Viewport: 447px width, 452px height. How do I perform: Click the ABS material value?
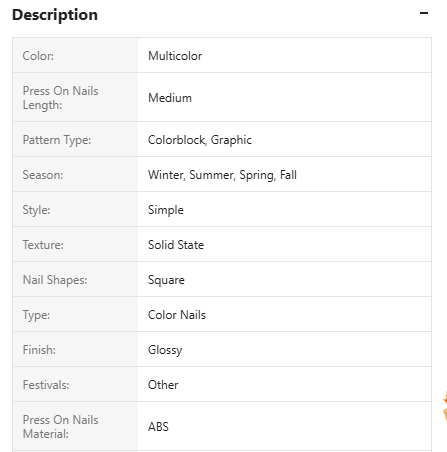pyautogui.click(x=158, y=427)
